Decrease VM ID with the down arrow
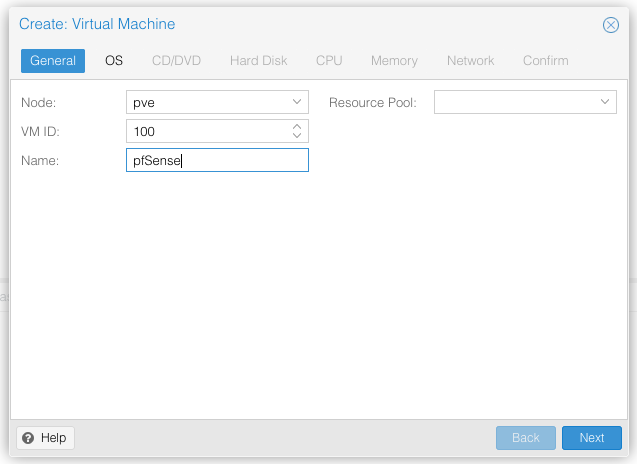637x464 pixels. (297, 135)
